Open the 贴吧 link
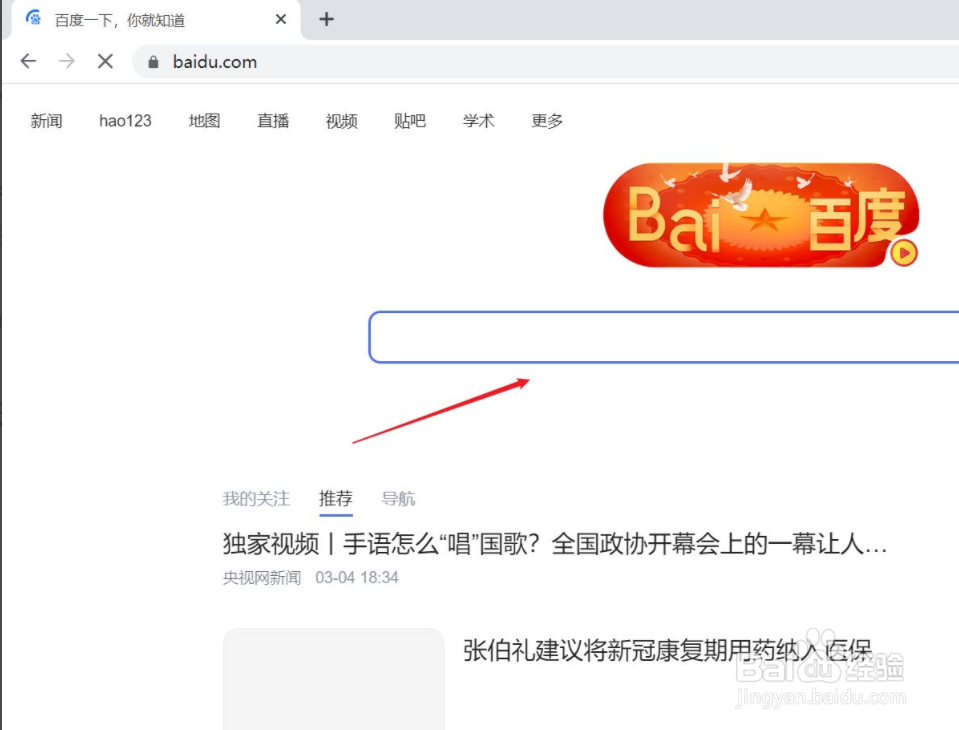The width and height of the screenshot is (959, 730). [x=410, y=121]
